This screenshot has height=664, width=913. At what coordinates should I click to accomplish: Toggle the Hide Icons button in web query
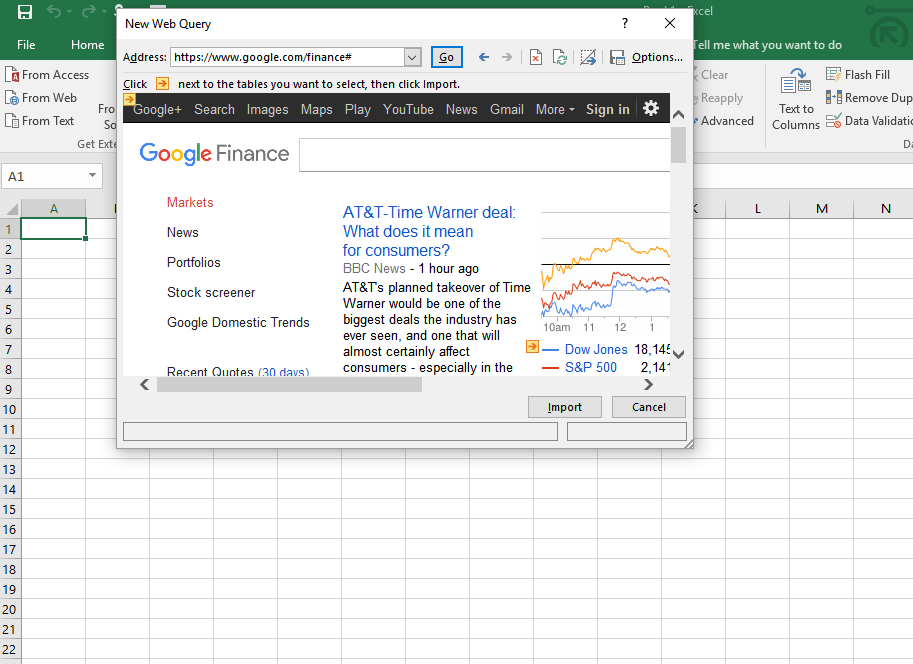click(x=588, y=57)
